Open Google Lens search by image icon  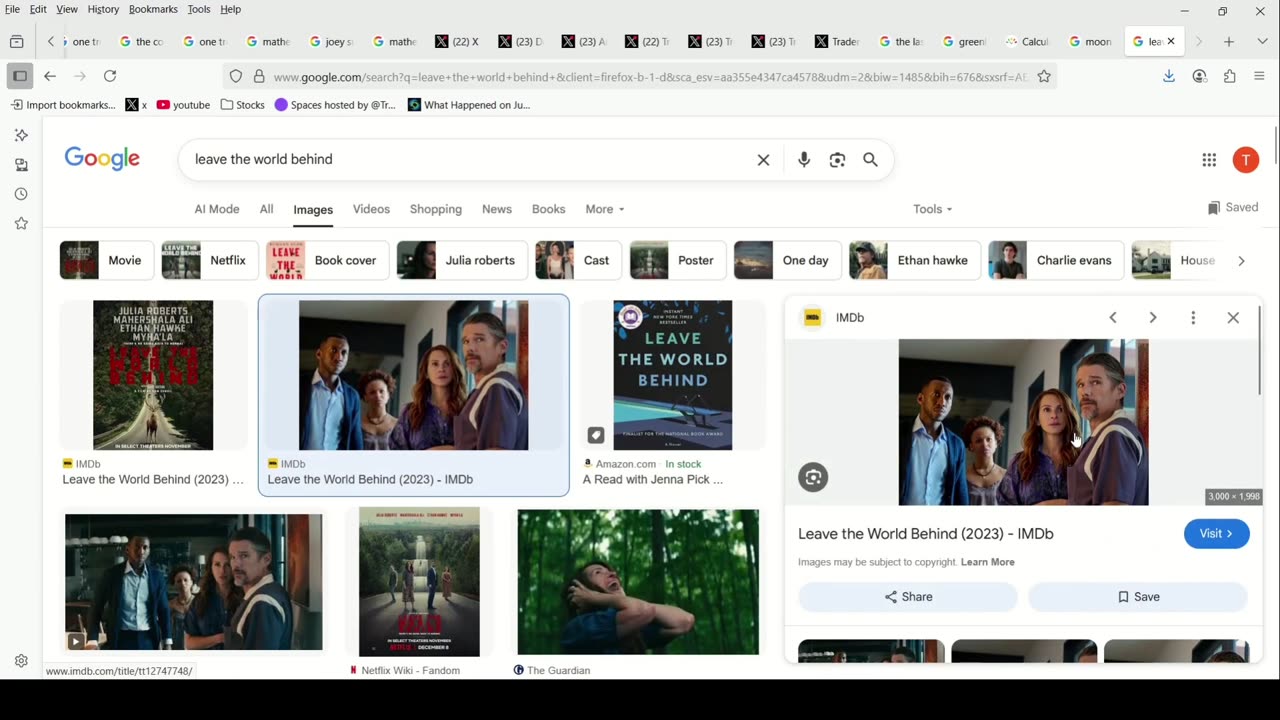coord(837,160)
